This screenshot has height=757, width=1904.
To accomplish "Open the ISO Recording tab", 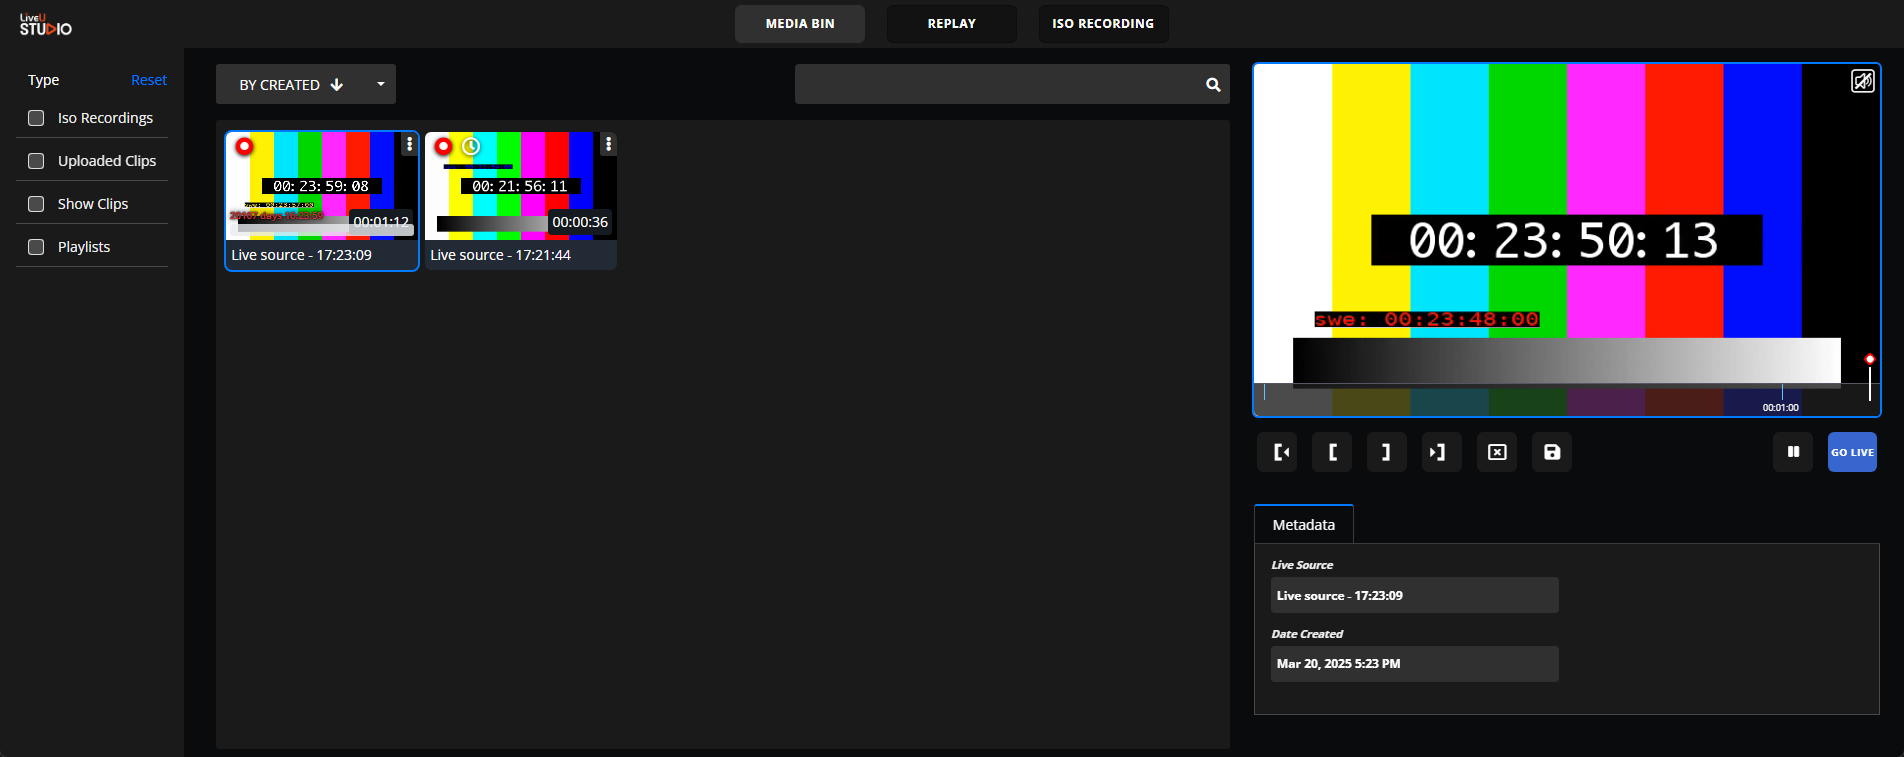I will [x=1103, y=24].
